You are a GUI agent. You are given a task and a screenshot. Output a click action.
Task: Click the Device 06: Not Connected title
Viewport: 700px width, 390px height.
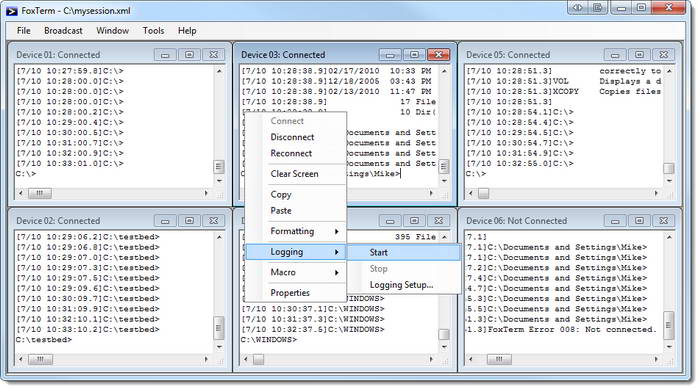(x=517, y=221)
